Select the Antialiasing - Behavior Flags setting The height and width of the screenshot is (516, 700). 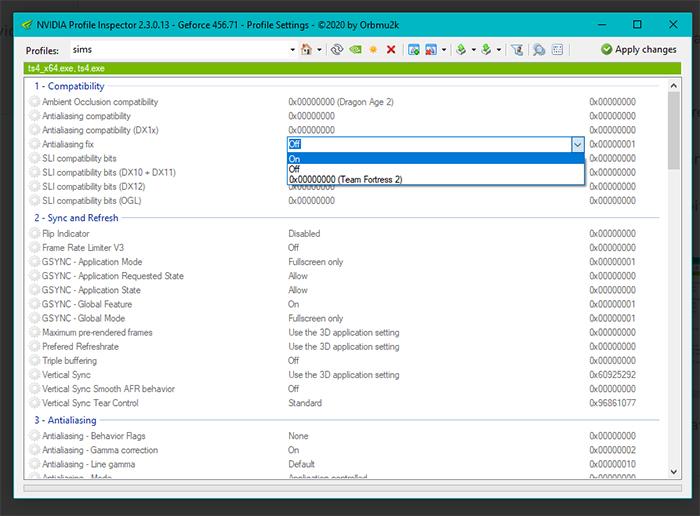click(x=94, y=436)
